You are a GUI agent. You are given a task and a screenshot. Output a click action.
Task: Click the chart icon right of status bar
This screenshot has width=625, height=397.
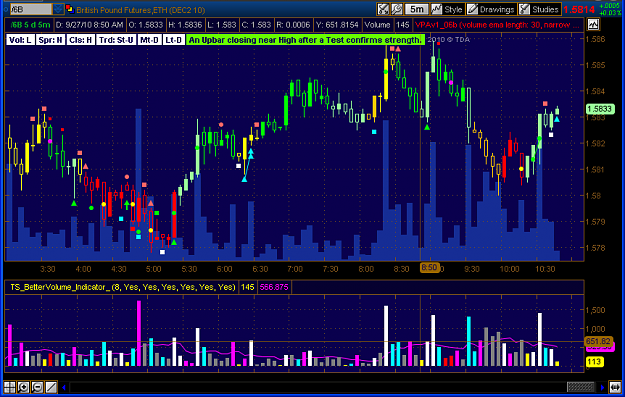coord(593,25)
